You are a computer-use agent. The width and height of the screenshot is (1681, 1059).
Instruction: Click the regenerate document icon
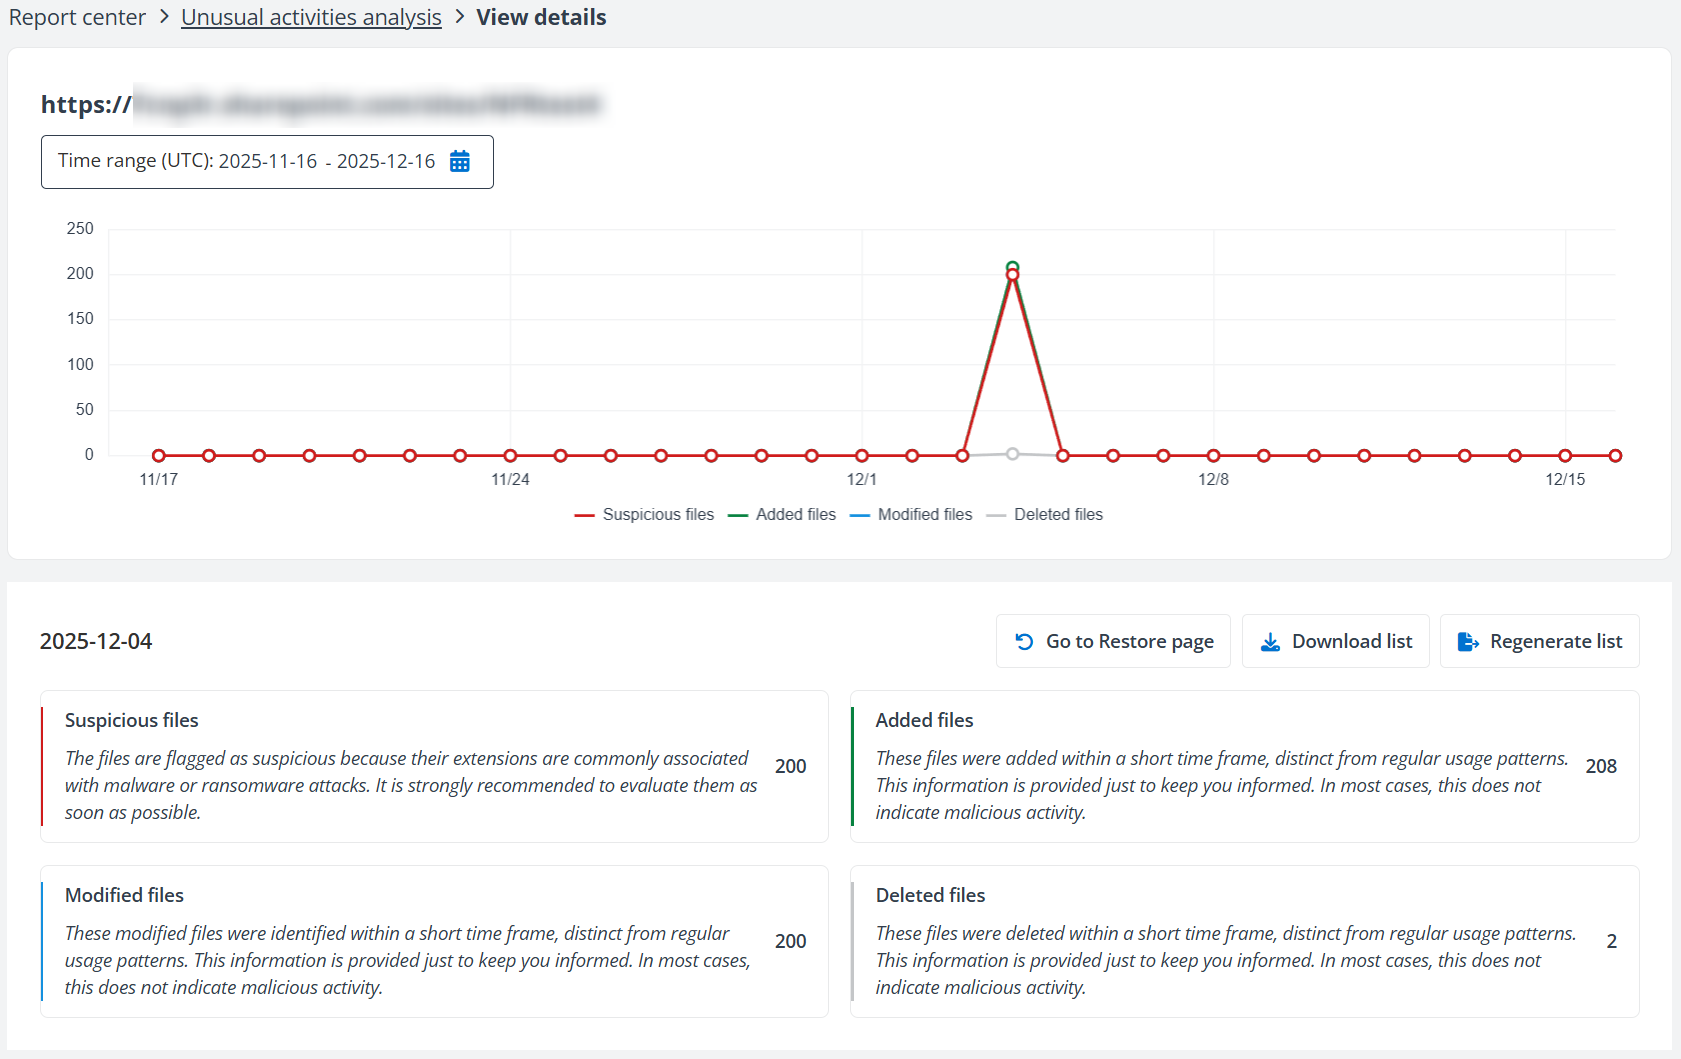coord(1468,641)
